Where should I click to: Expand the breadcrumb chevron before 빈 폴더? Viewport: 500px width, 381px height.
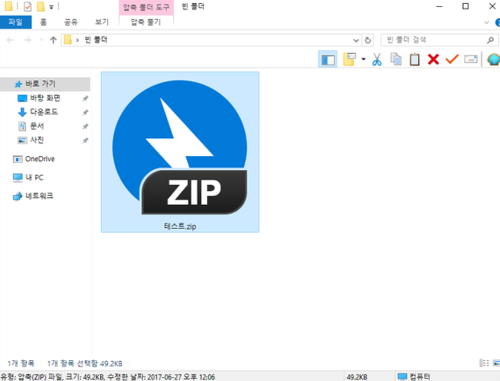click(x=77, y=40)
